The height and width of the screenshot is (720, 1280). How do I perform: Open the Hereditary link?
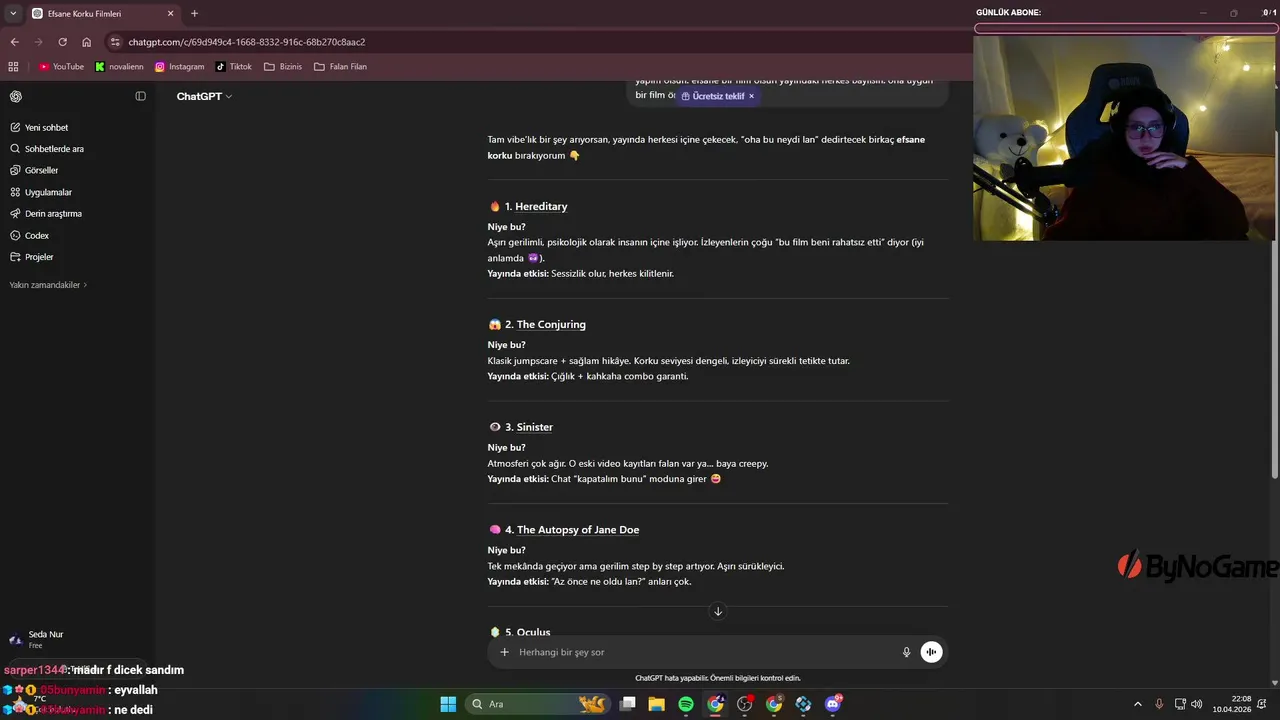coord(541,206)
